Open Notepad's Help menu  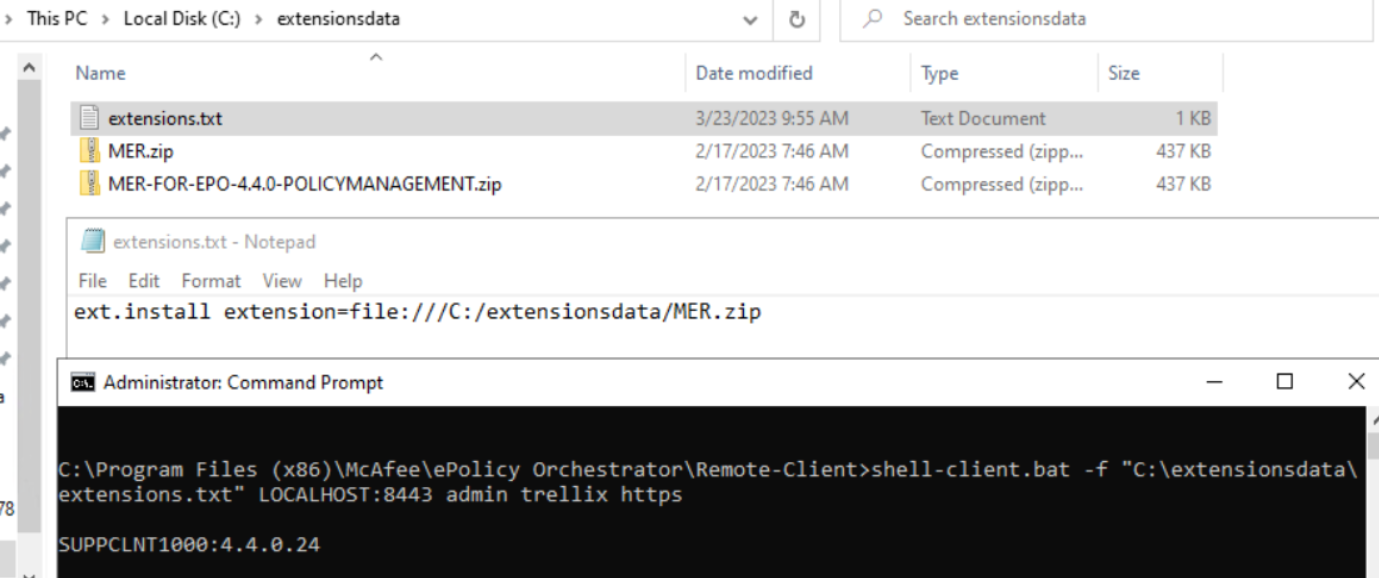343,281
